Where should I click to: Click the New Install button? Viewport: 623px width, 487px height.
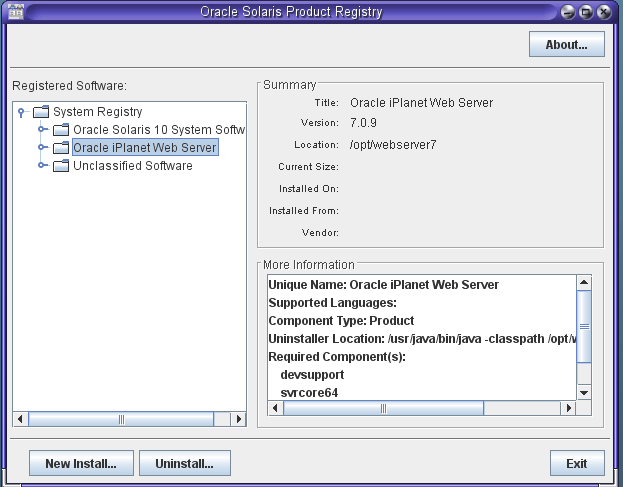click(81, 463)
